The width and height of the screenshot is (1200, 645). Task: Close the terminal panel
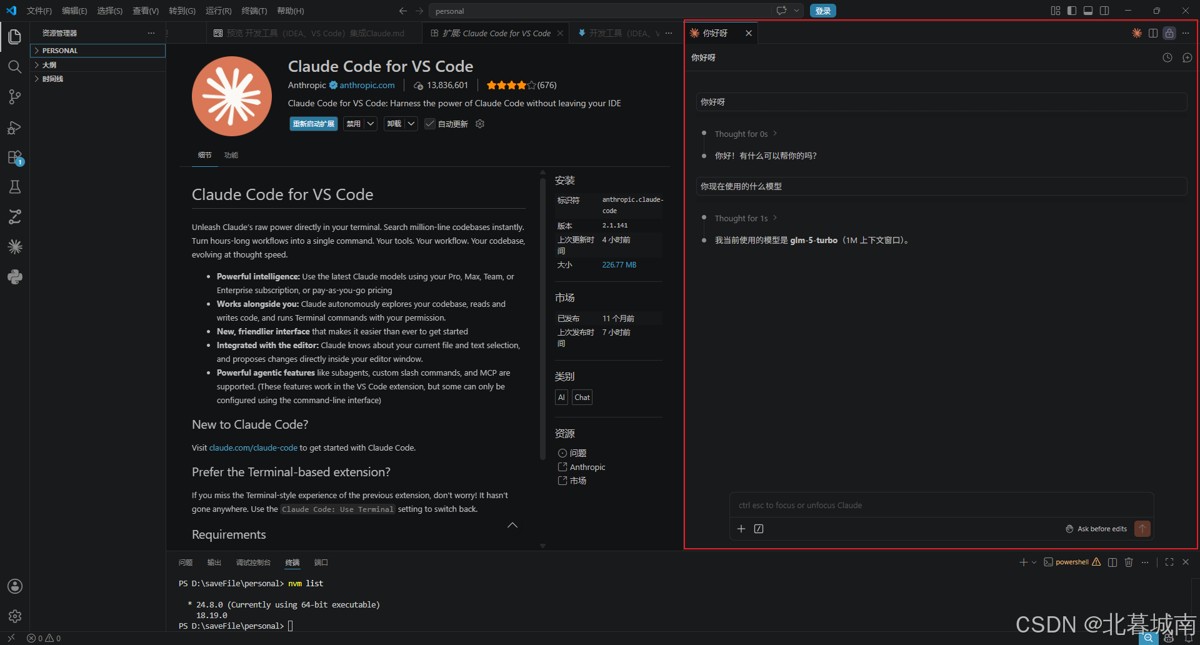point(1186,563)
